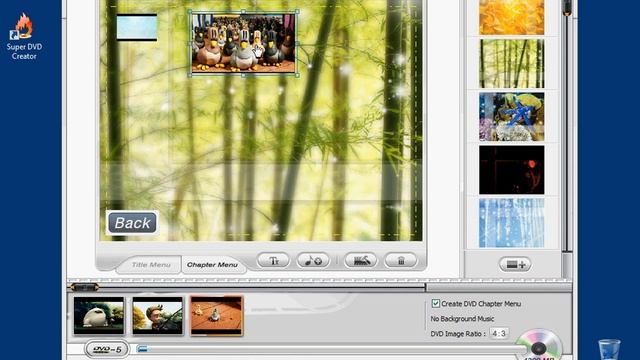Click the birds chapter thumbnail in preview
Viewport: 640px width, 360px height.
click(x=243, y=43)
